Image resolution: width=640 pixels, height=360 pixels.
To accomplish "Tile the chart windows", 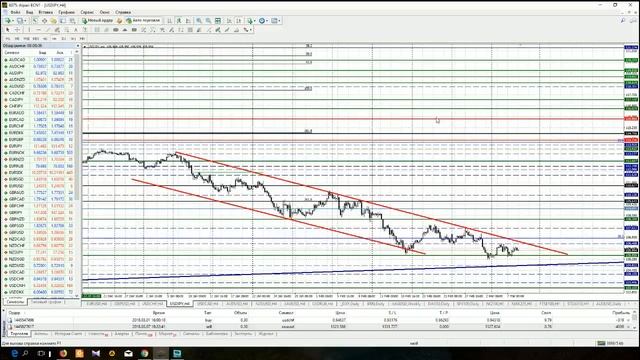I will [x=218, y=20].
